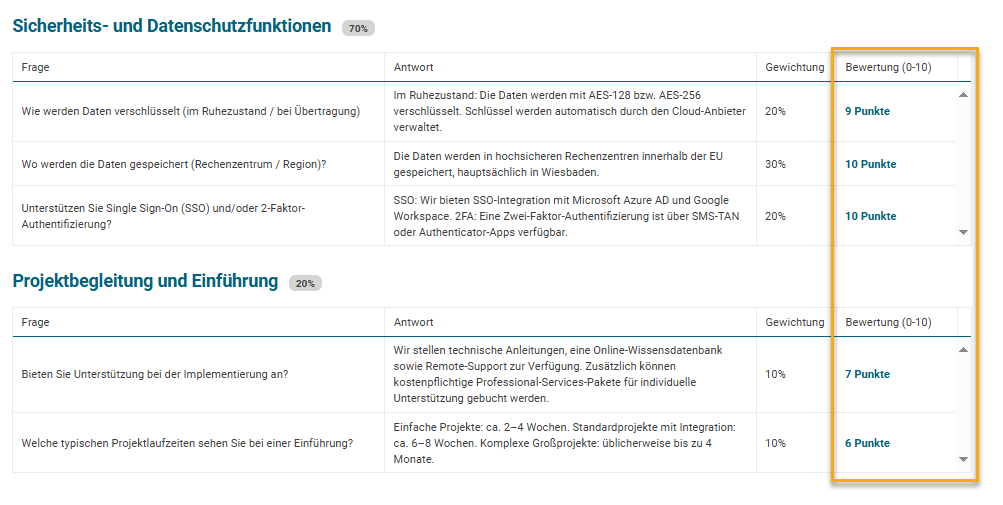The width and height of the screenshot is (1003, 505).
Task: Collapse the Projektbegleitung und Einführung section heading
Action: pos(145,281)
